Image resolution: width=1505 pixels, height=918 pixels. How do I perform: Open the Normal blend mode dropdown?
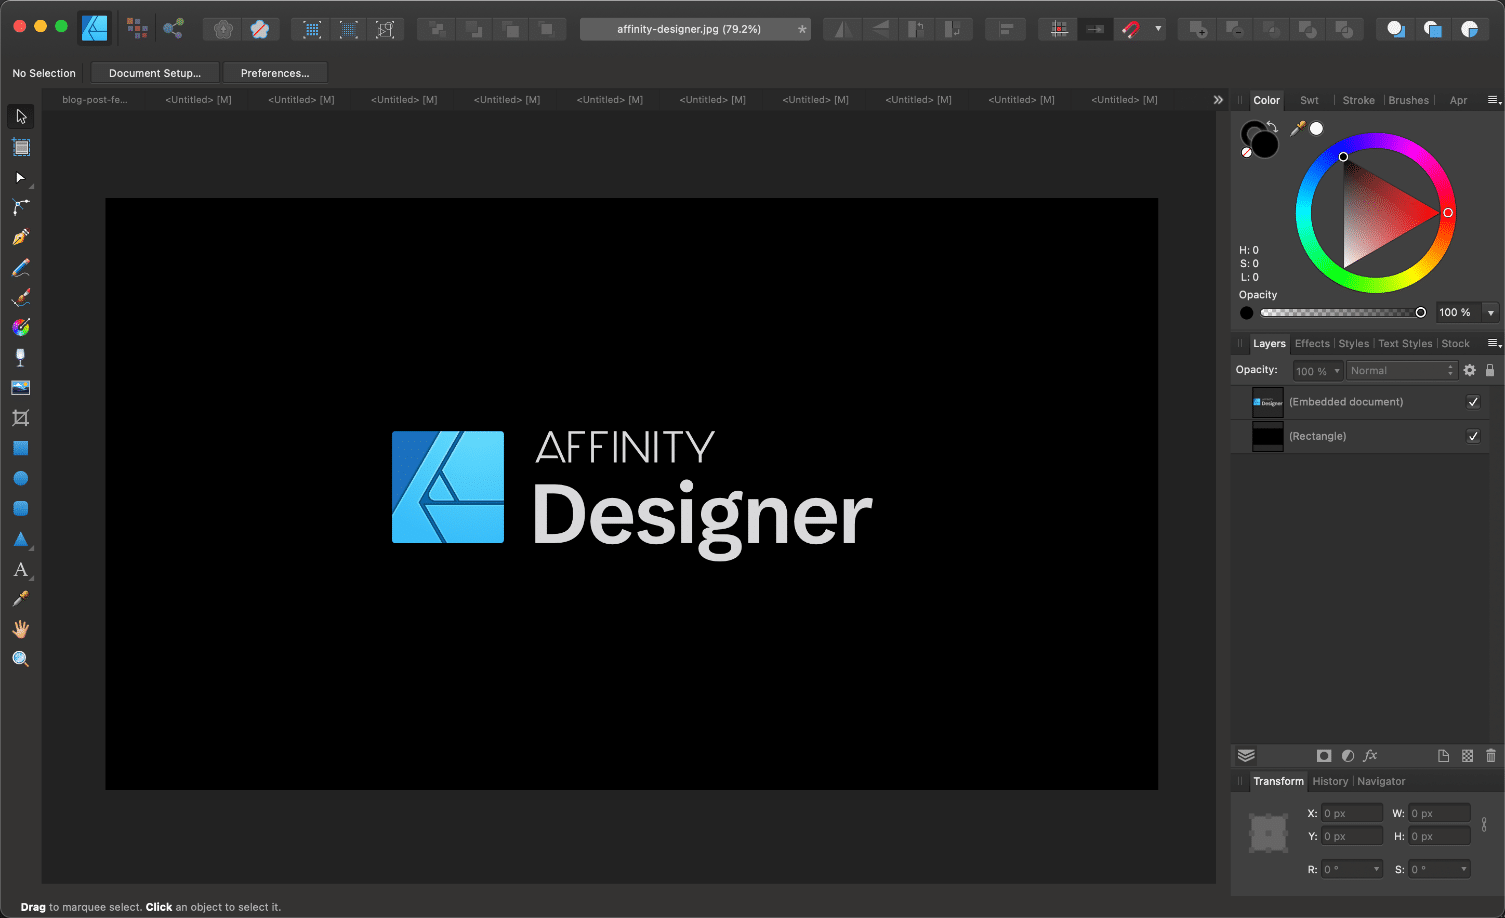point(1401,371)
